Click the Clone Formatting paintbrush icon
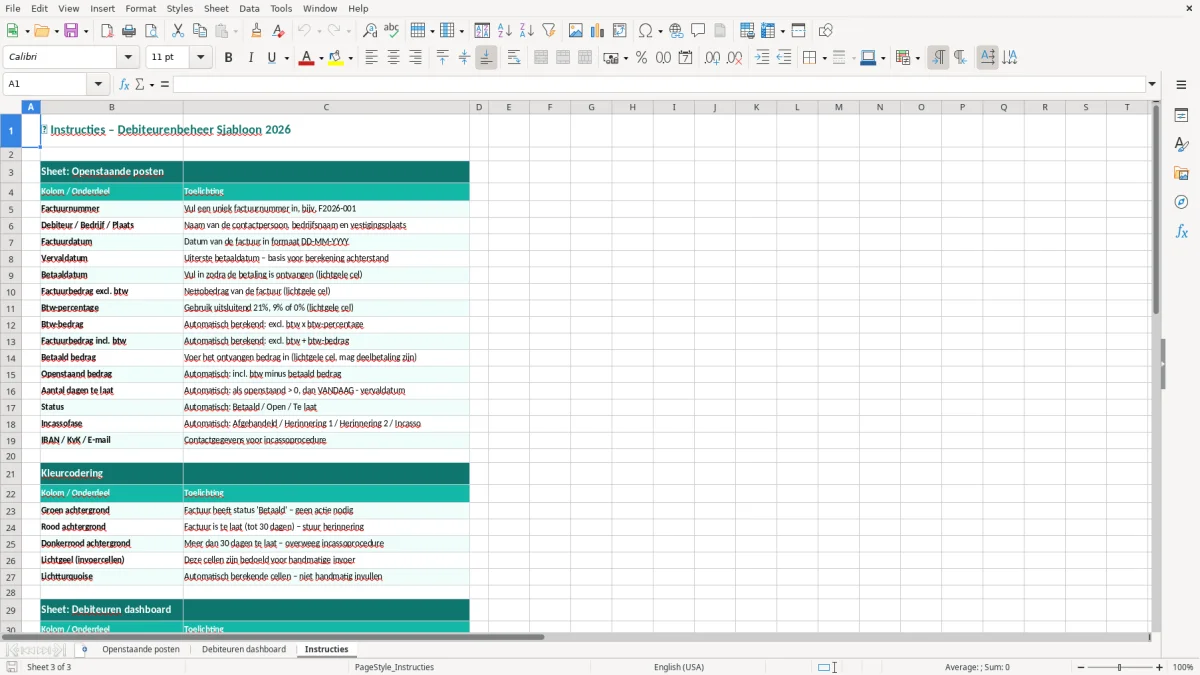The width and height of the screenshot is (1200, 675). tap(257, 31)
